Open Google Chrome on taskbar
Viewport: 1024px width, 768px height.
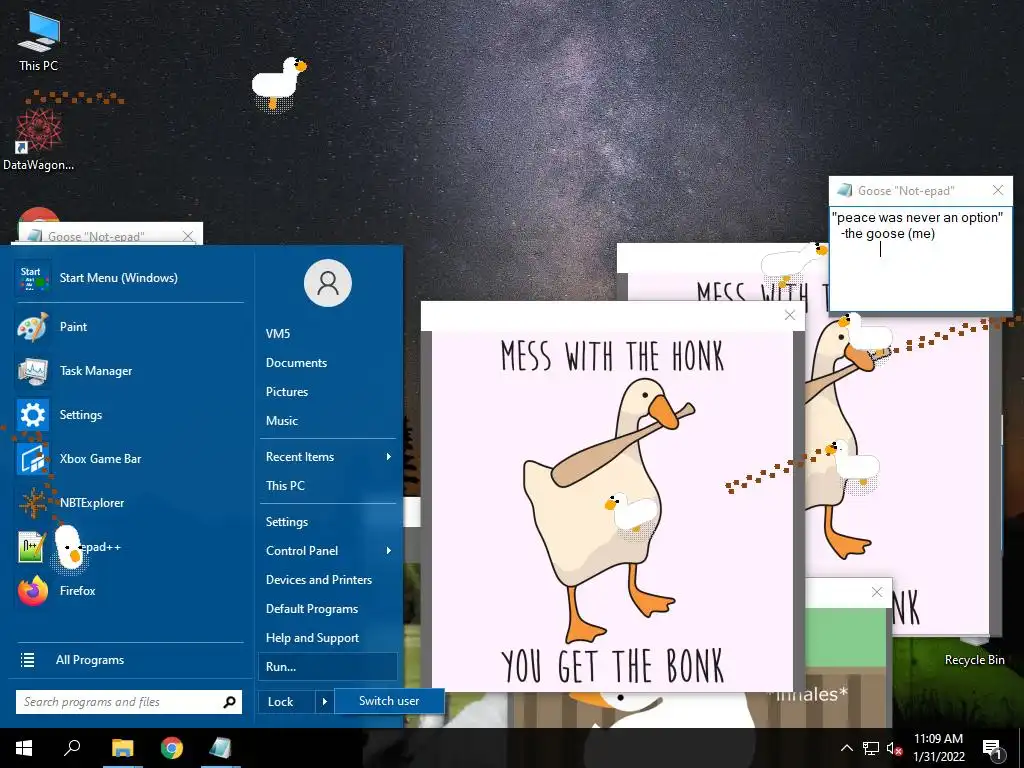172,748
